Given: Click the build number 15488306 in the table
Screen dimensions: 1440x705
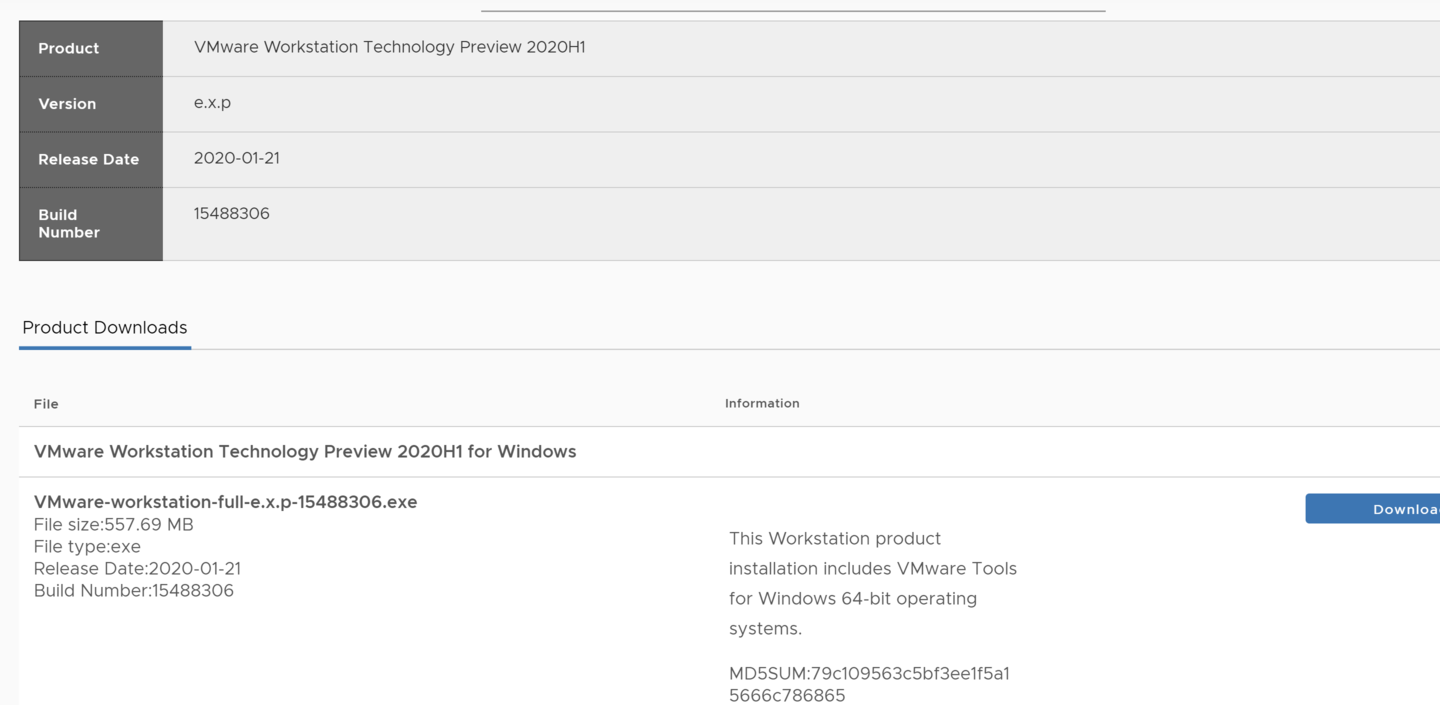Looking at the screenshot, I should 232,213.
